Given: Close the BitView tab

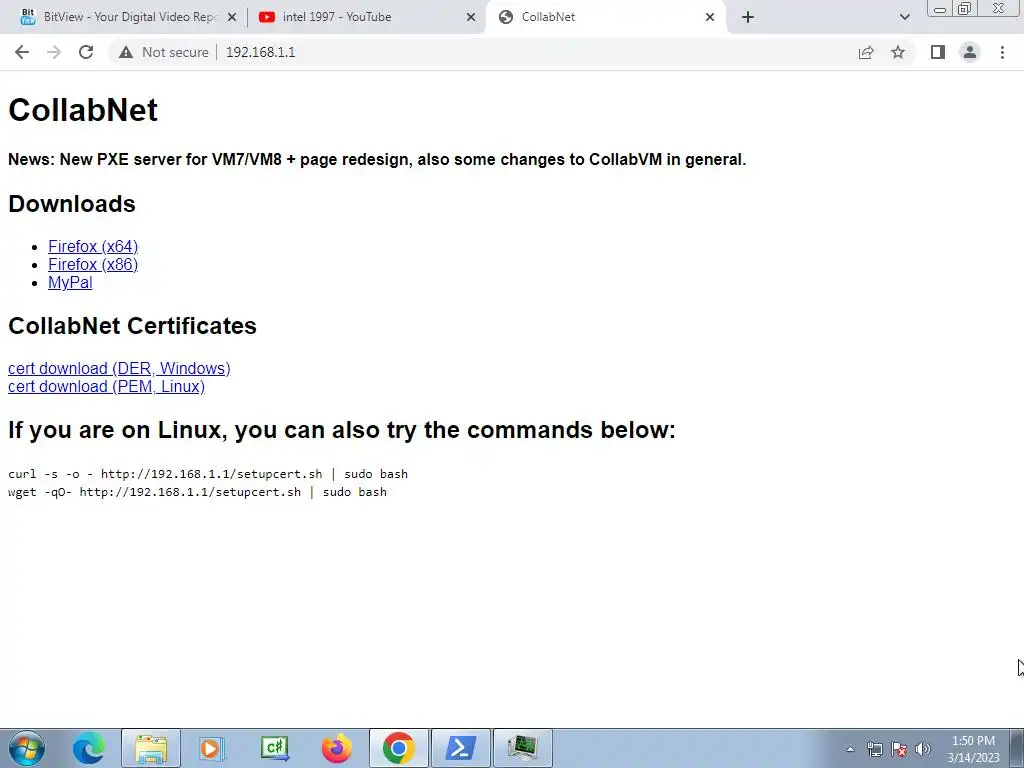Looking at the screenshot, I should (232, 17).
